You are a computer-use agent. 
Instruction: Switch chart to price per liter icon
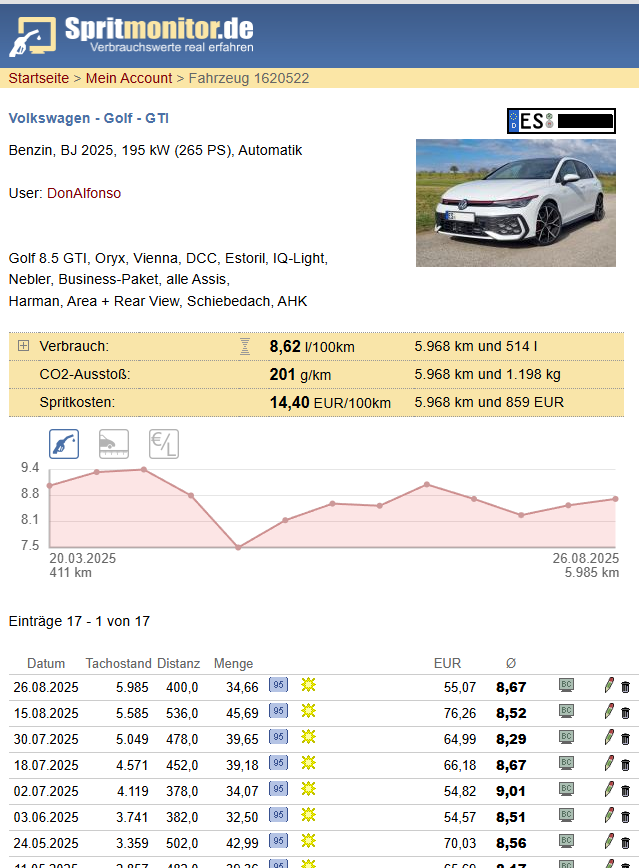pos(163,444)
